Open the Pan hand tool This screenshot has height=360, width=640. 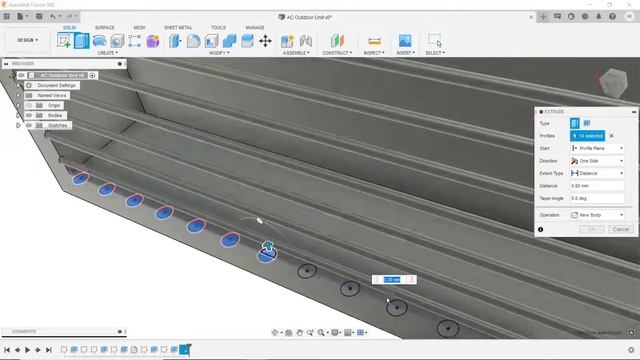[299, 333]
